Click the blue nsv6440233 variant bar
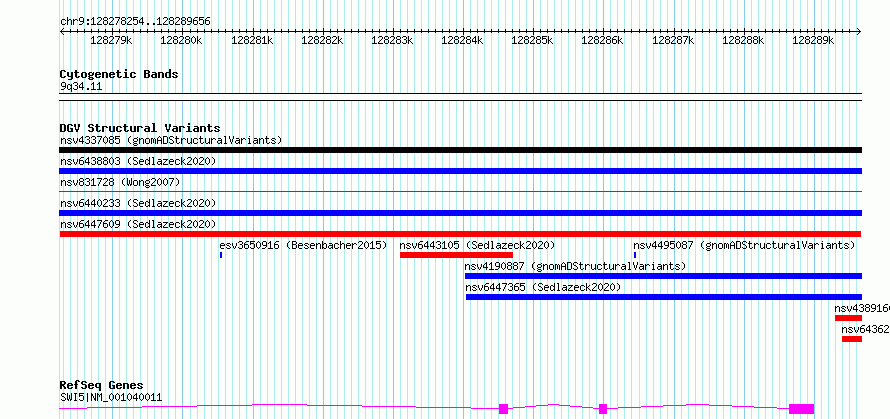890x419 pixels. point(460,213)
